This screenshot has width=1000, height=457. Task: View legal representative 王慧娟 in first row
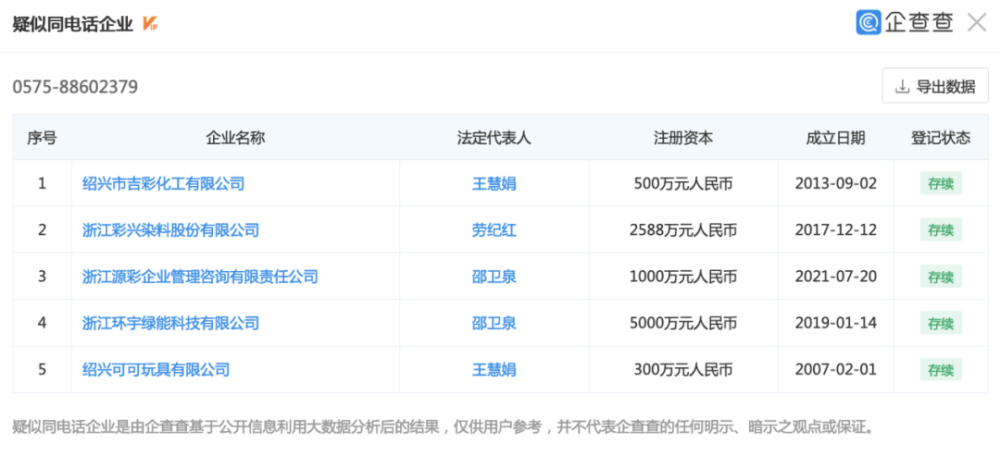coord(494,184)
